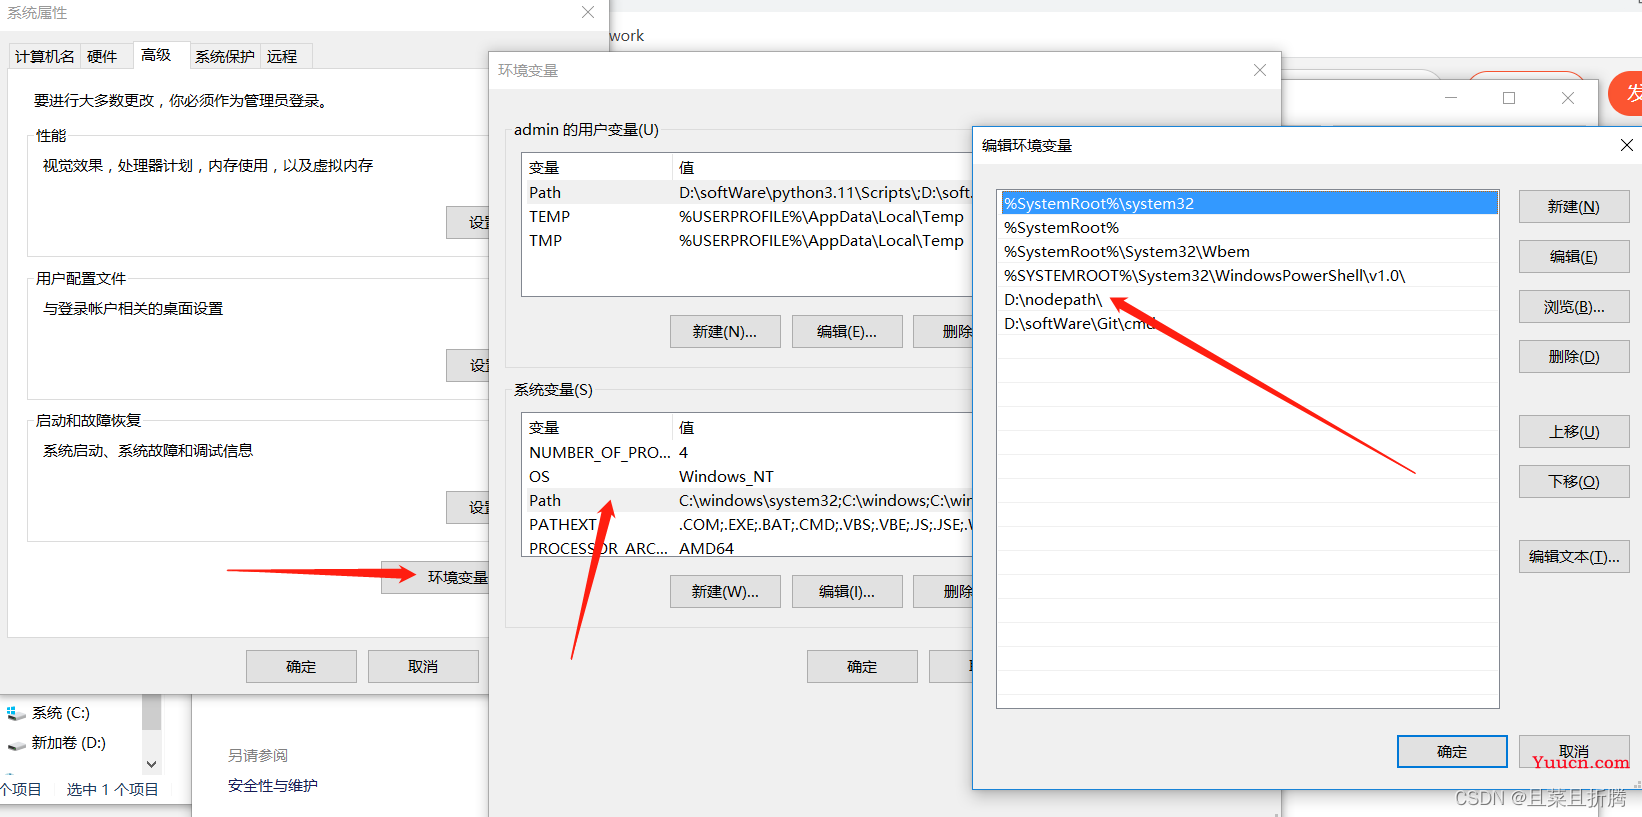
Task: Select the PATHEXT system variable row
Action: coord(747,524)
